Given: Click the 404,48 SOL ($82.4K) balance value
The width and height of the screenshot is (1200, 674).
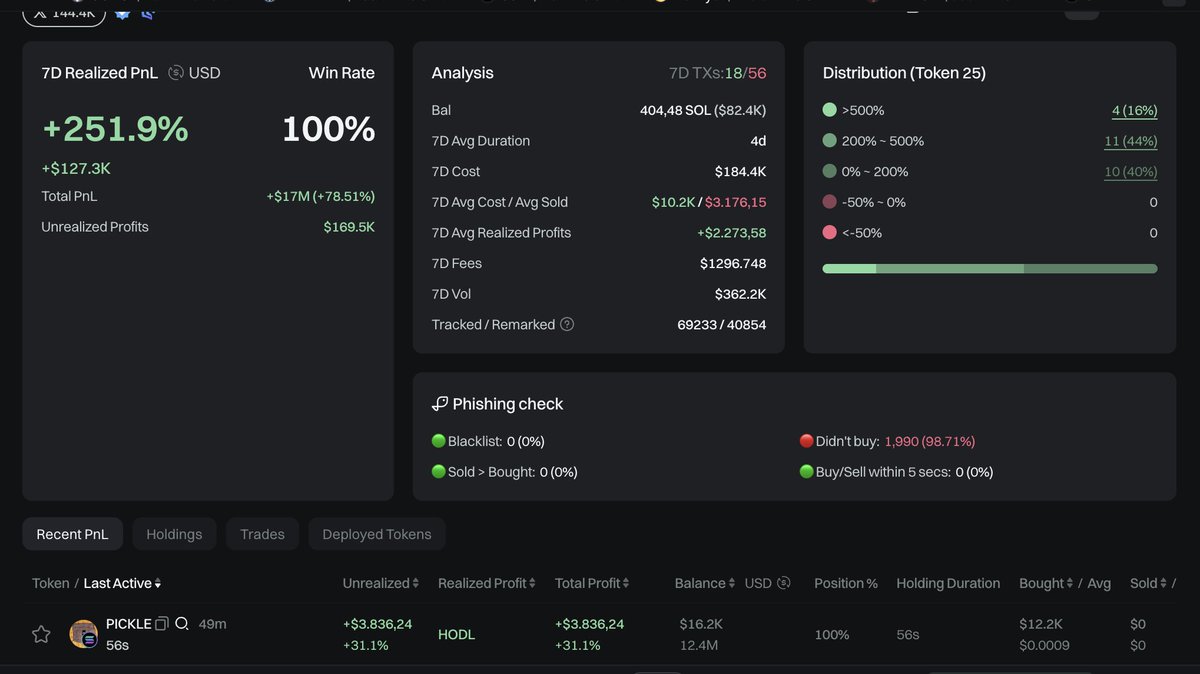Looking at the screenshot, I should (x=703, y=110).
